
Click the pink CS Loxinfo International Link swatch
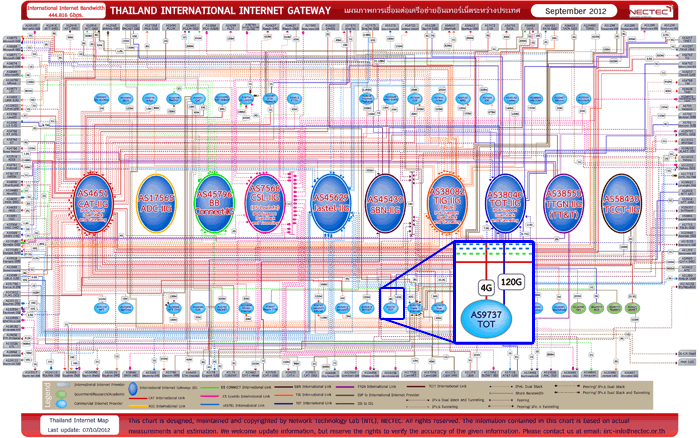coord(210,396)
